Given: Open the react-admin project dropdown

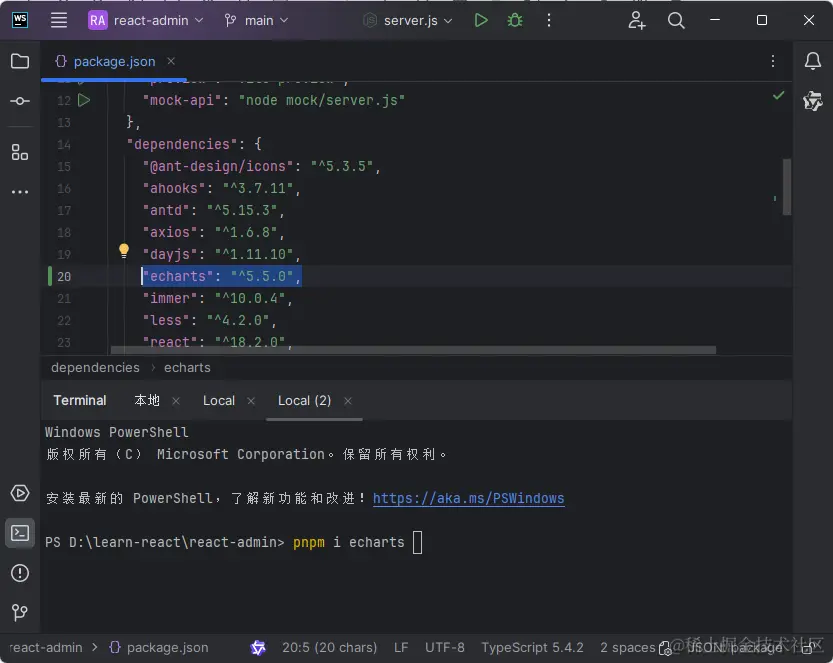Looking at the screenshot, I should click(146, 20).
